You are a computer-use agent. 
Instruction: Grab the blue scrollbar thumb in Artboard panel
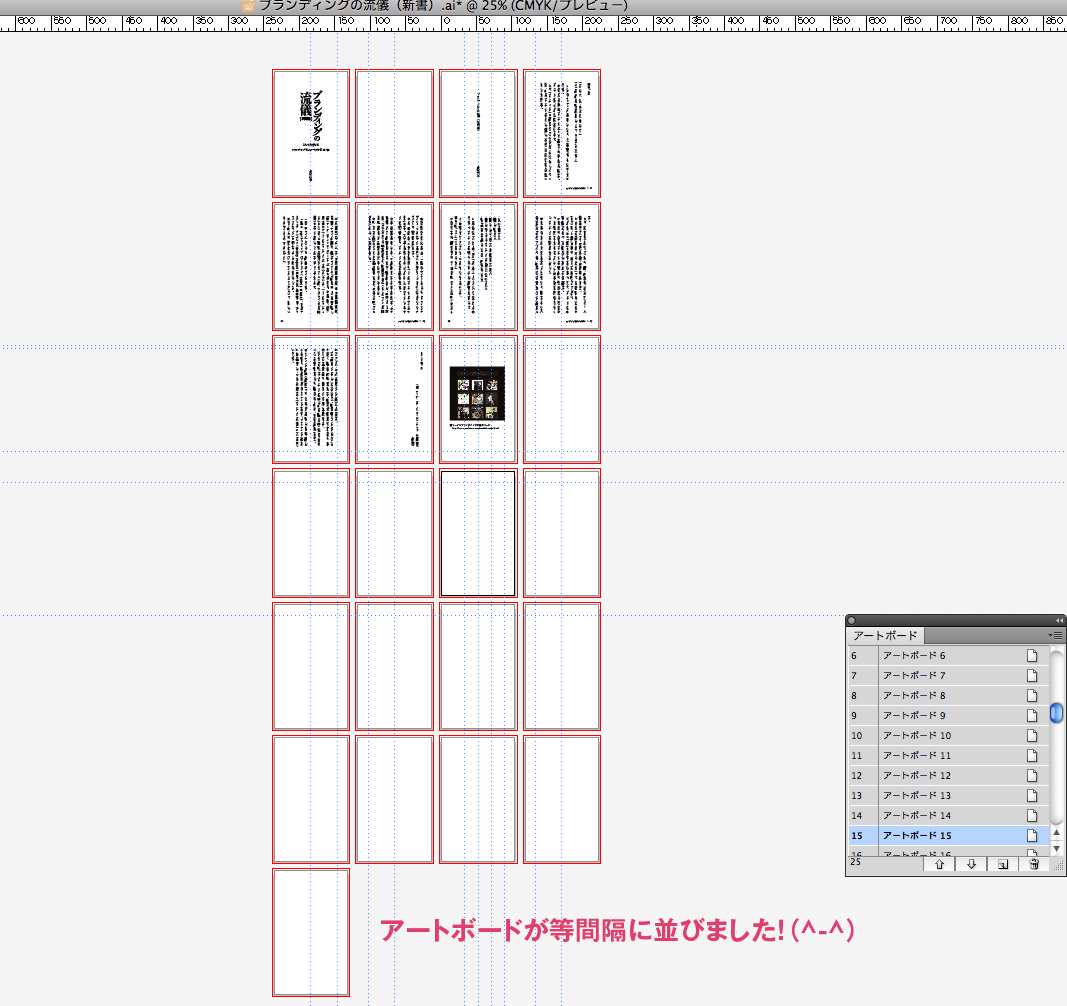pyautogui.click(x=1056, y=713)
